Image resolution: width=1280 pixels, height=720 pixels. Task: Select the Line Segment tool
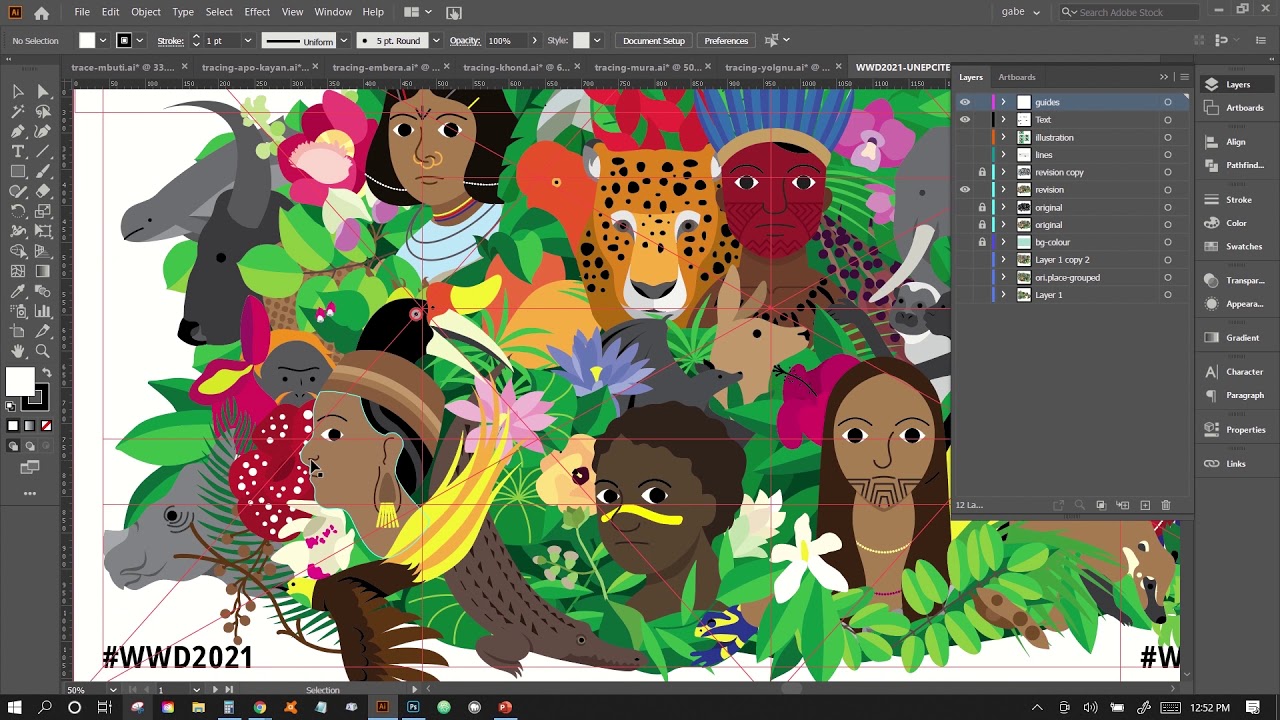[x=43, y=151]
